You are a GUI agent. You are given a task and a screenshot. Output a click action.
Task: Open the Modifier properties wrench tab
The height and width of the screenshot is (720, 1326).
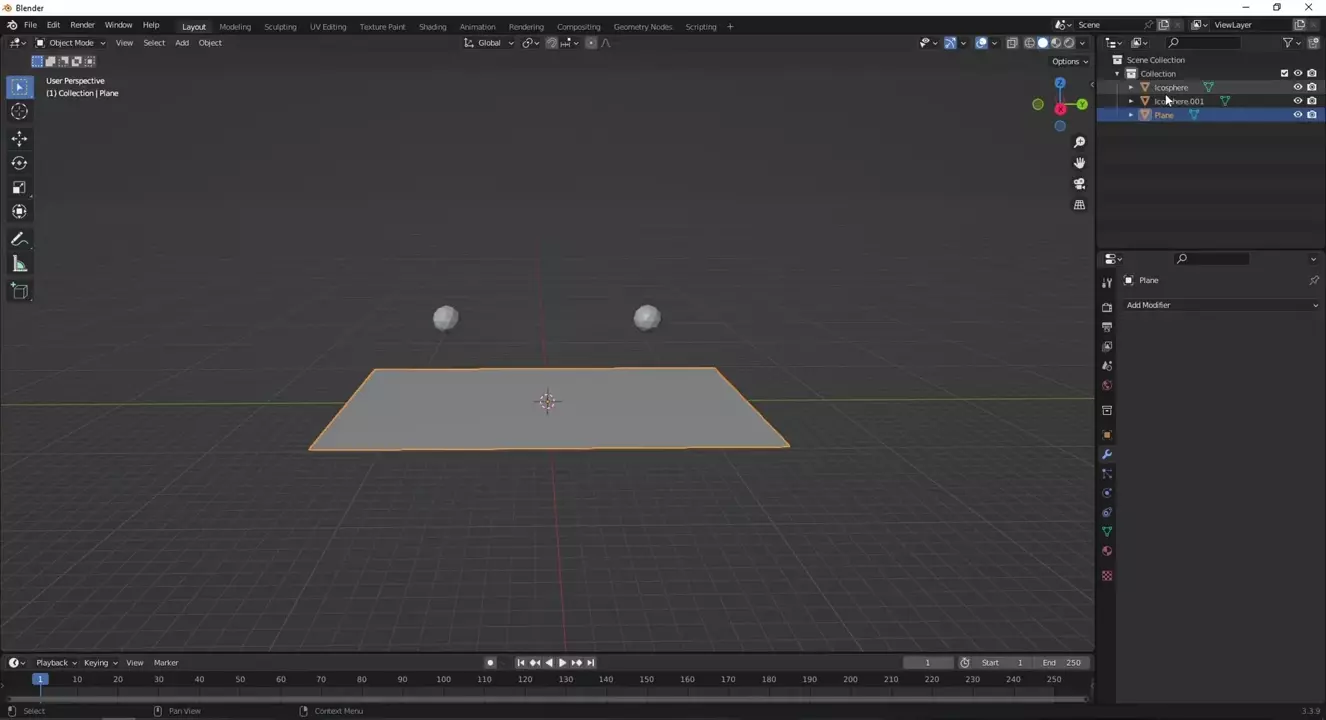(x=1107, y=455)
